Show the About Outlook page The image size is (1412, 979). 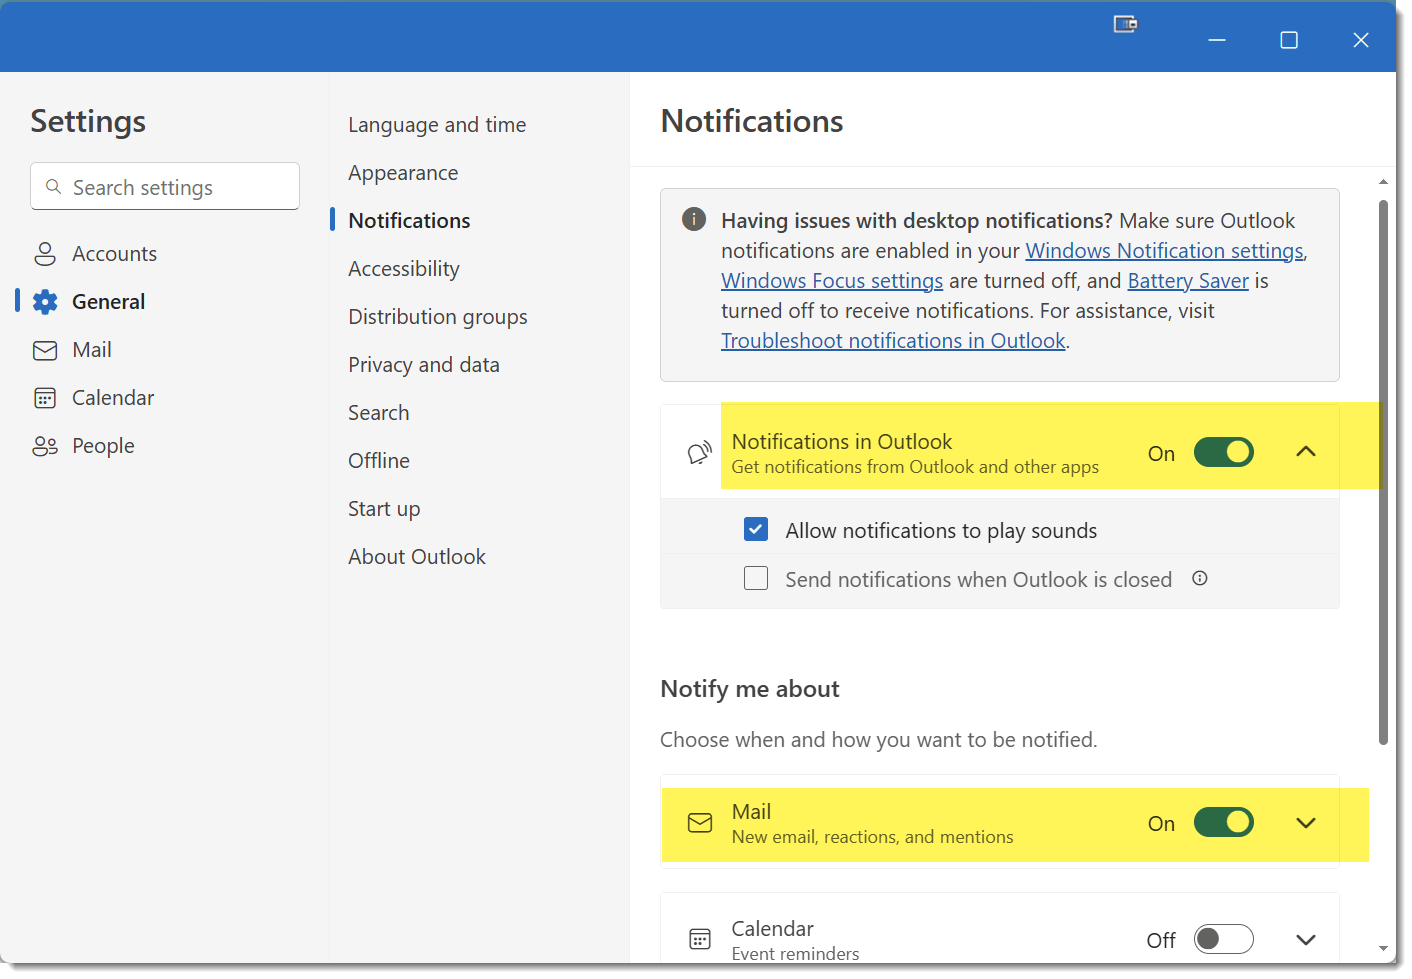coord(417,557)
